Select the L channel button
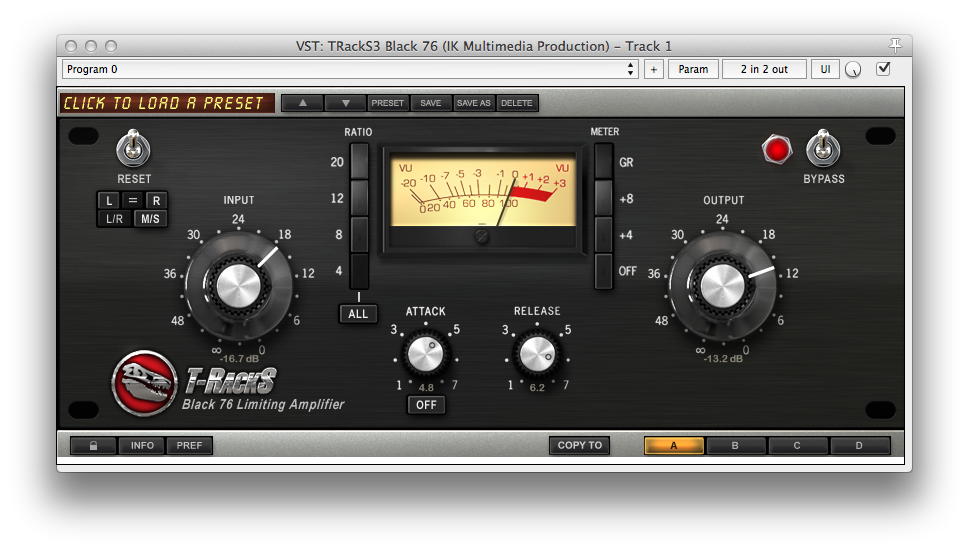969x551 pixels. pos(109,200)
